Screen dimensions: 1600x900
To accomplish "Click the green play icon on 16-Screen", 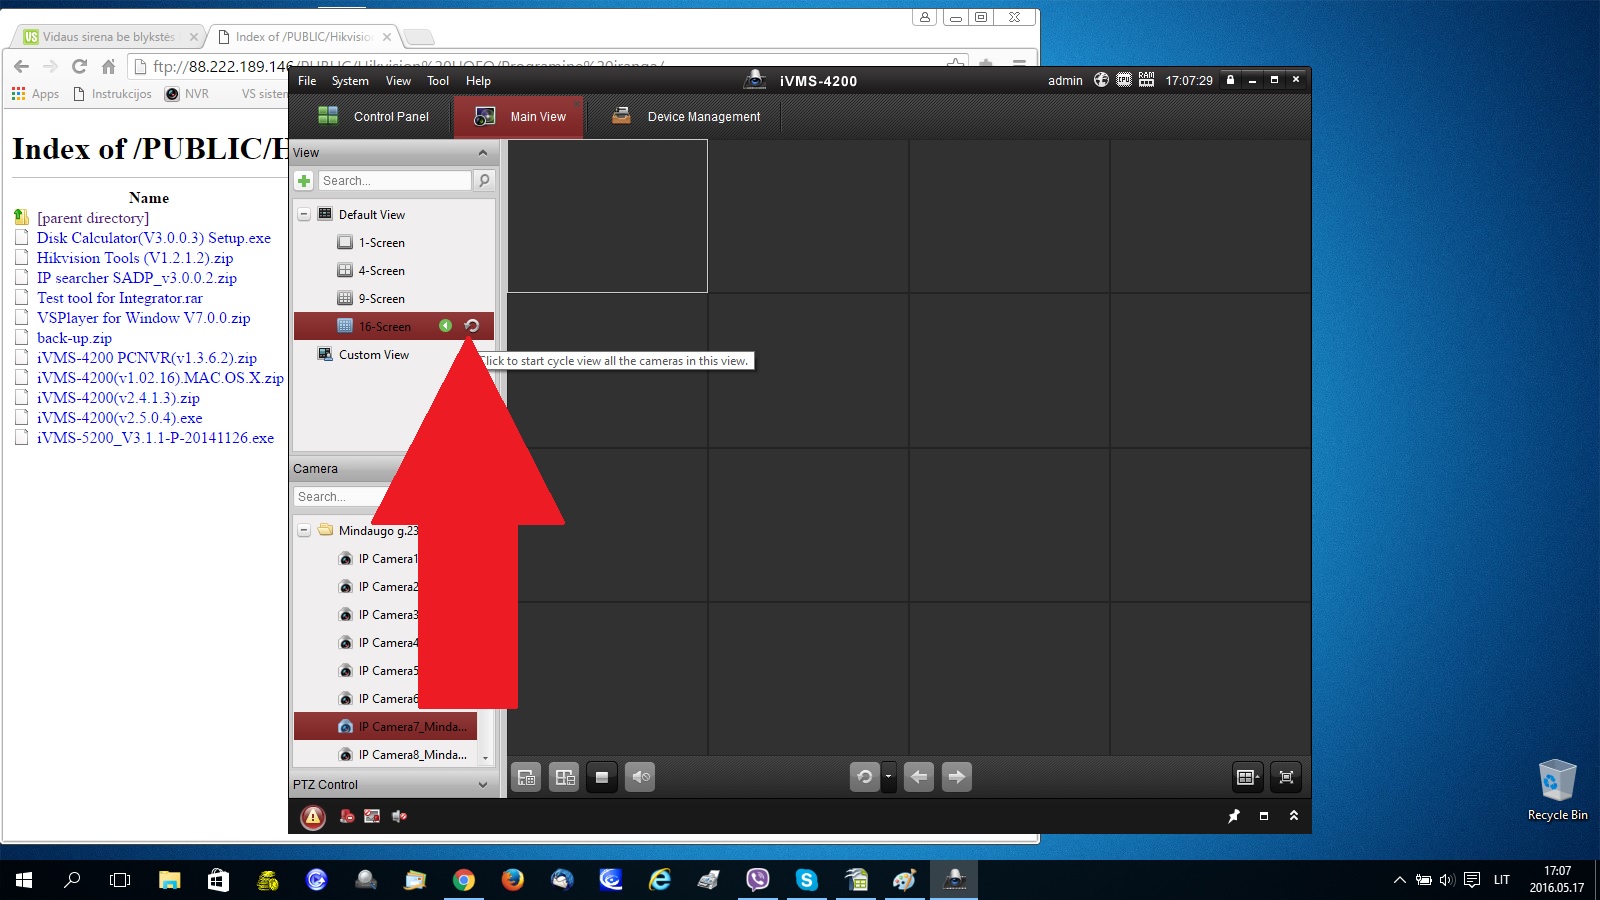I will (445, 326).
